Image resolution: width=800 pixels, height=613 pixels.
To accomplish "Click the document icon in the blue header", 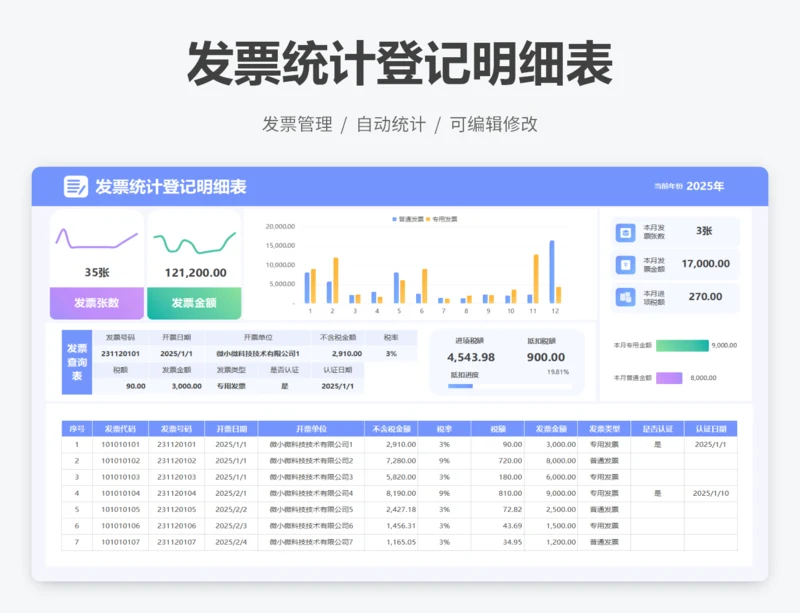I will pyautogui.click(x=76, y=186).
